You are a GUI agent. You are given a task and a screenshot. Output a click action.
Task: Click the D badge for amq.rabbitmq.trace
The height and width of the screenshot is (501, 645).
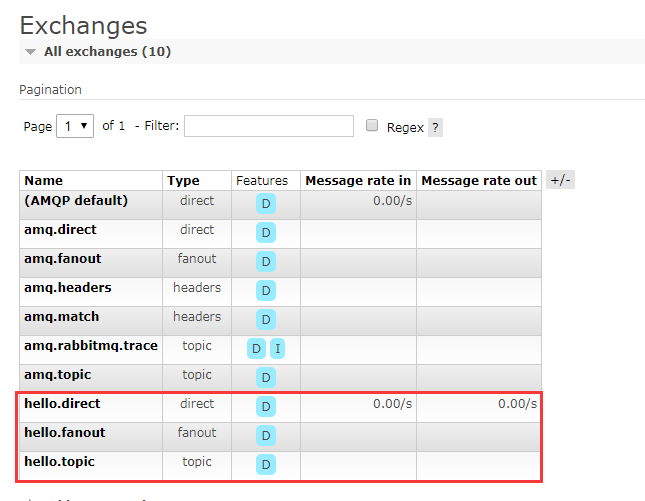[x=256, y=349]
